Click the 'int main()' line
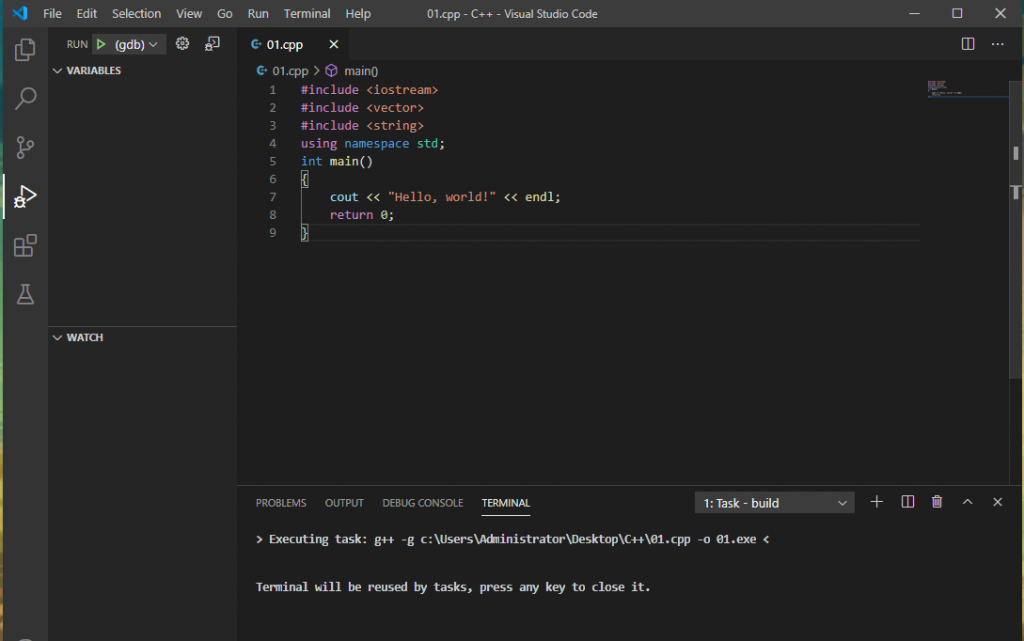 336,161
